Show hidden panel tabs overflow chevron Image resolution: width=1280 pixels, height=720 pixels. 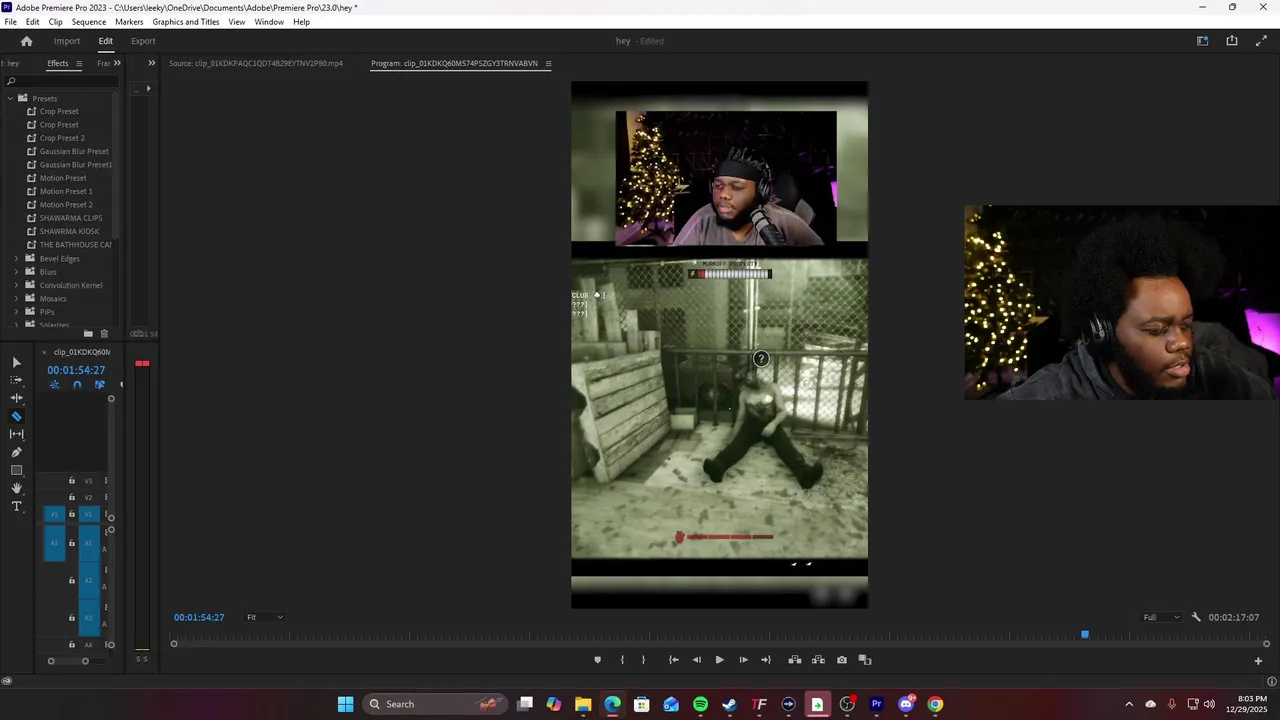click(x=117, y=63)
